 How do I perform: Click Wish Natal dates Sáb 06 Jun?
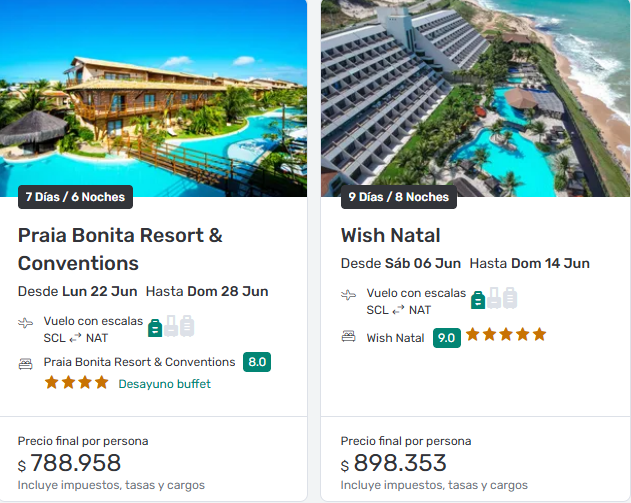coord(423,264)
